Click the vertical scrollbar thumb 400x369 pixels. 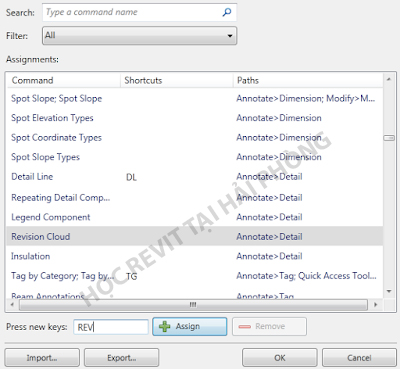point(389,138)
